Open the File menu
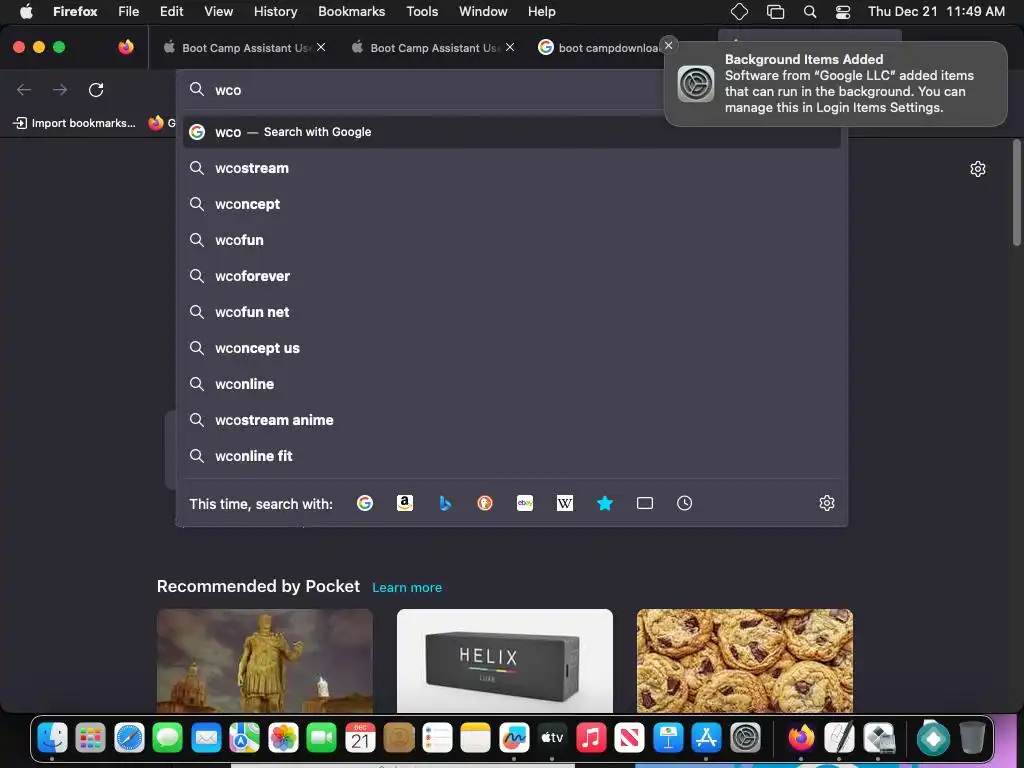1024x768 pixels. [129, 12]
